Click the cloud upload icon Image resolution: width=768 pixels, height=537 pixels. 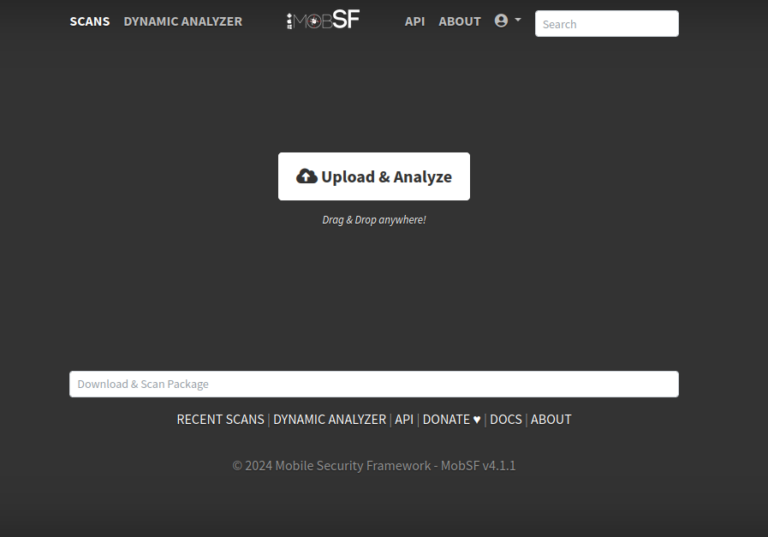pos(307,177)
